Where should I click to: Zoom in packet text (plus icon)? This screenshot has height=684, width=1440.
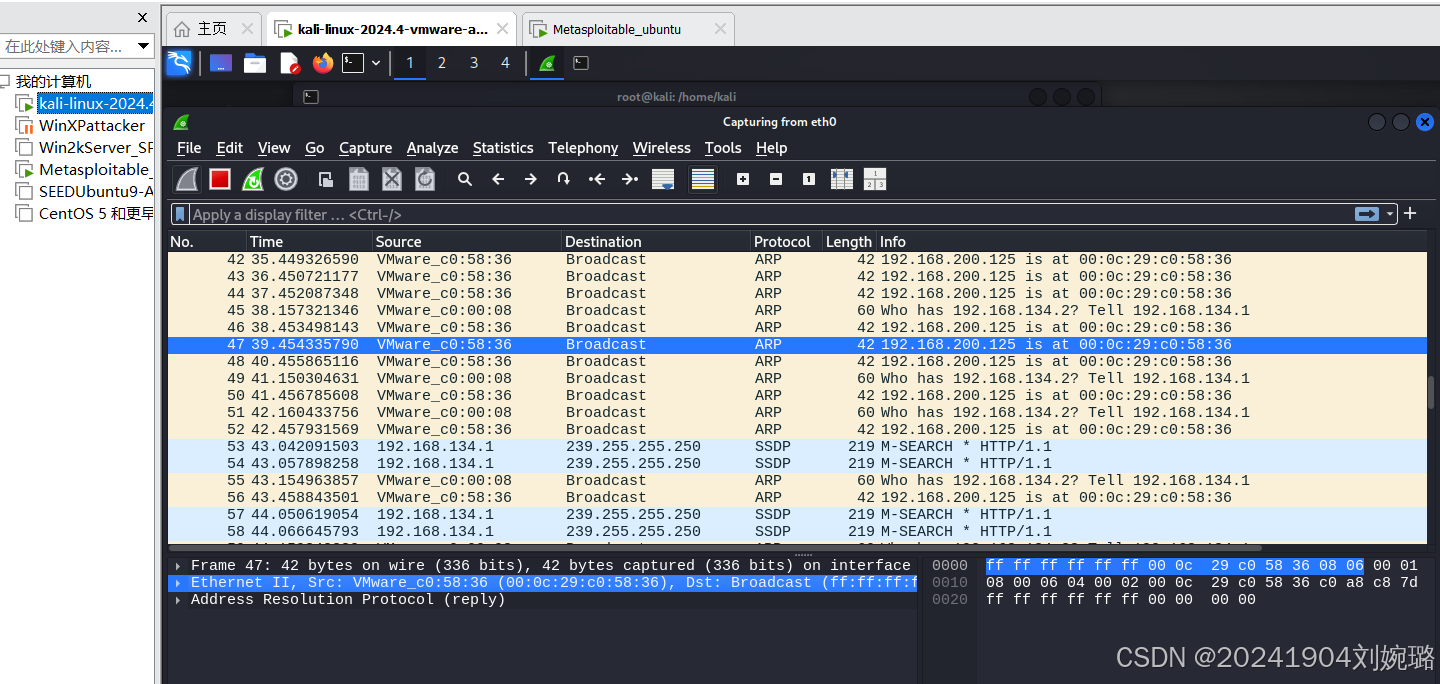click(743, 179)
